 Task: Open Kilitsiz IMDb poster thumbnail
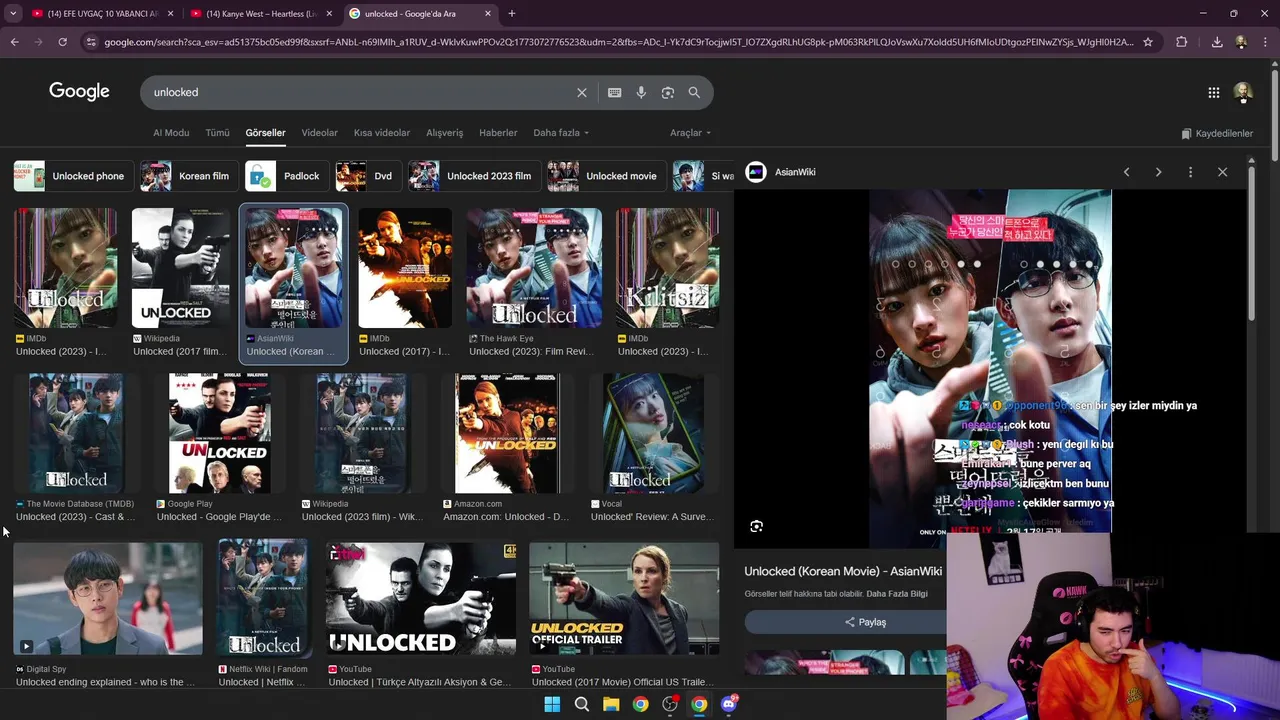(x=667, y=268)
